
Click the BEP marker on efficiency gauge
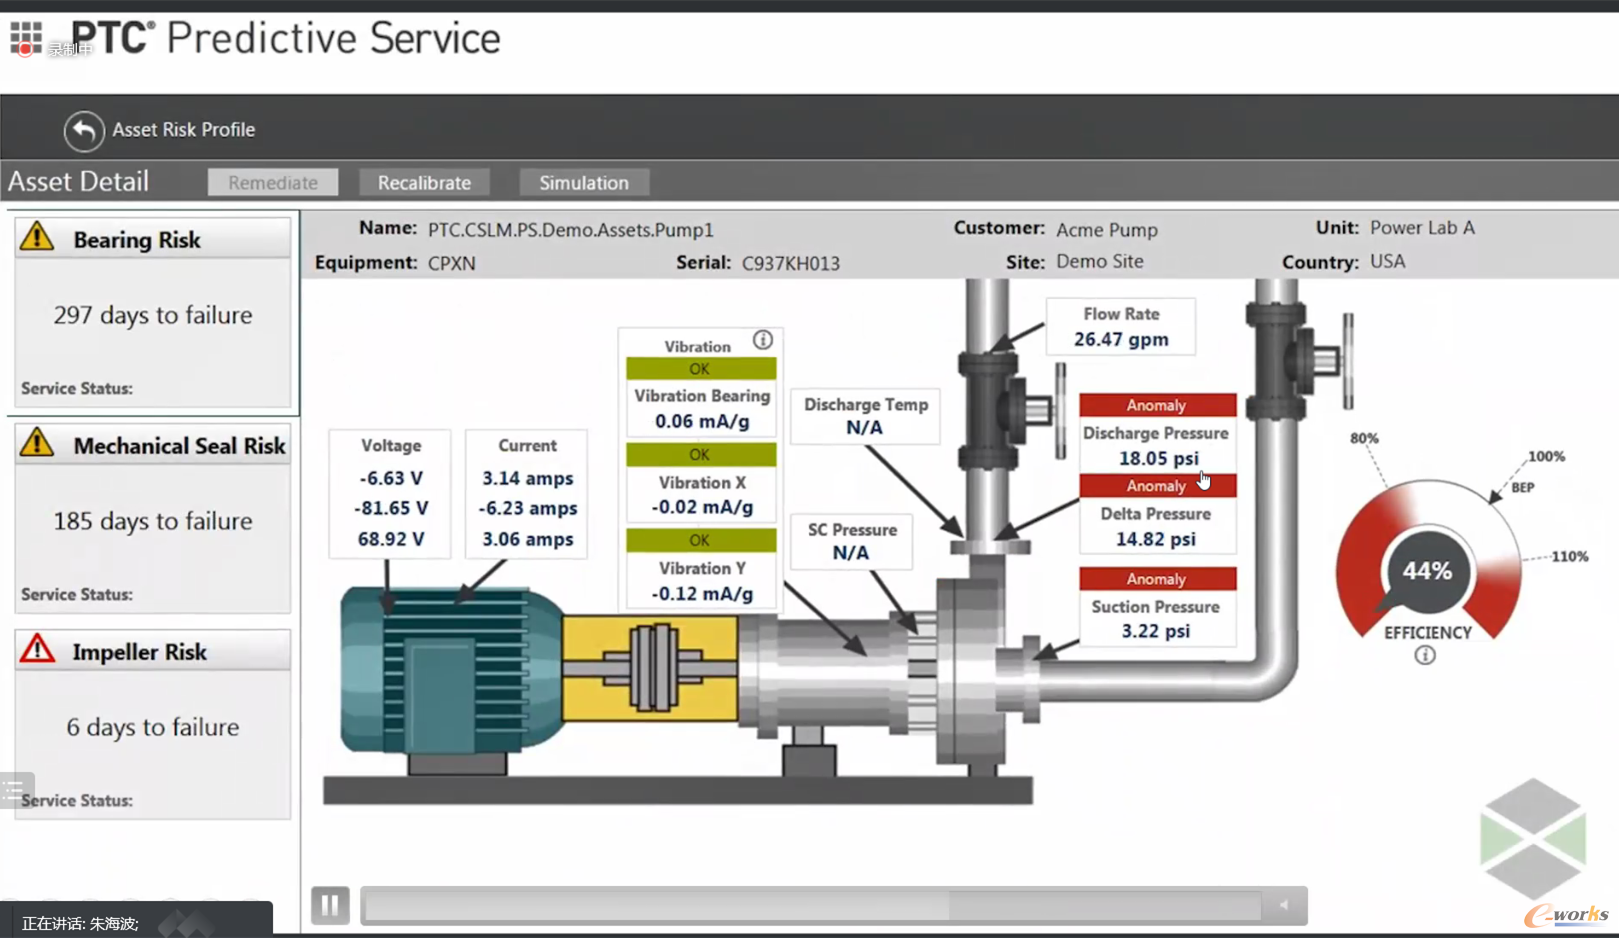[1521, 488]
